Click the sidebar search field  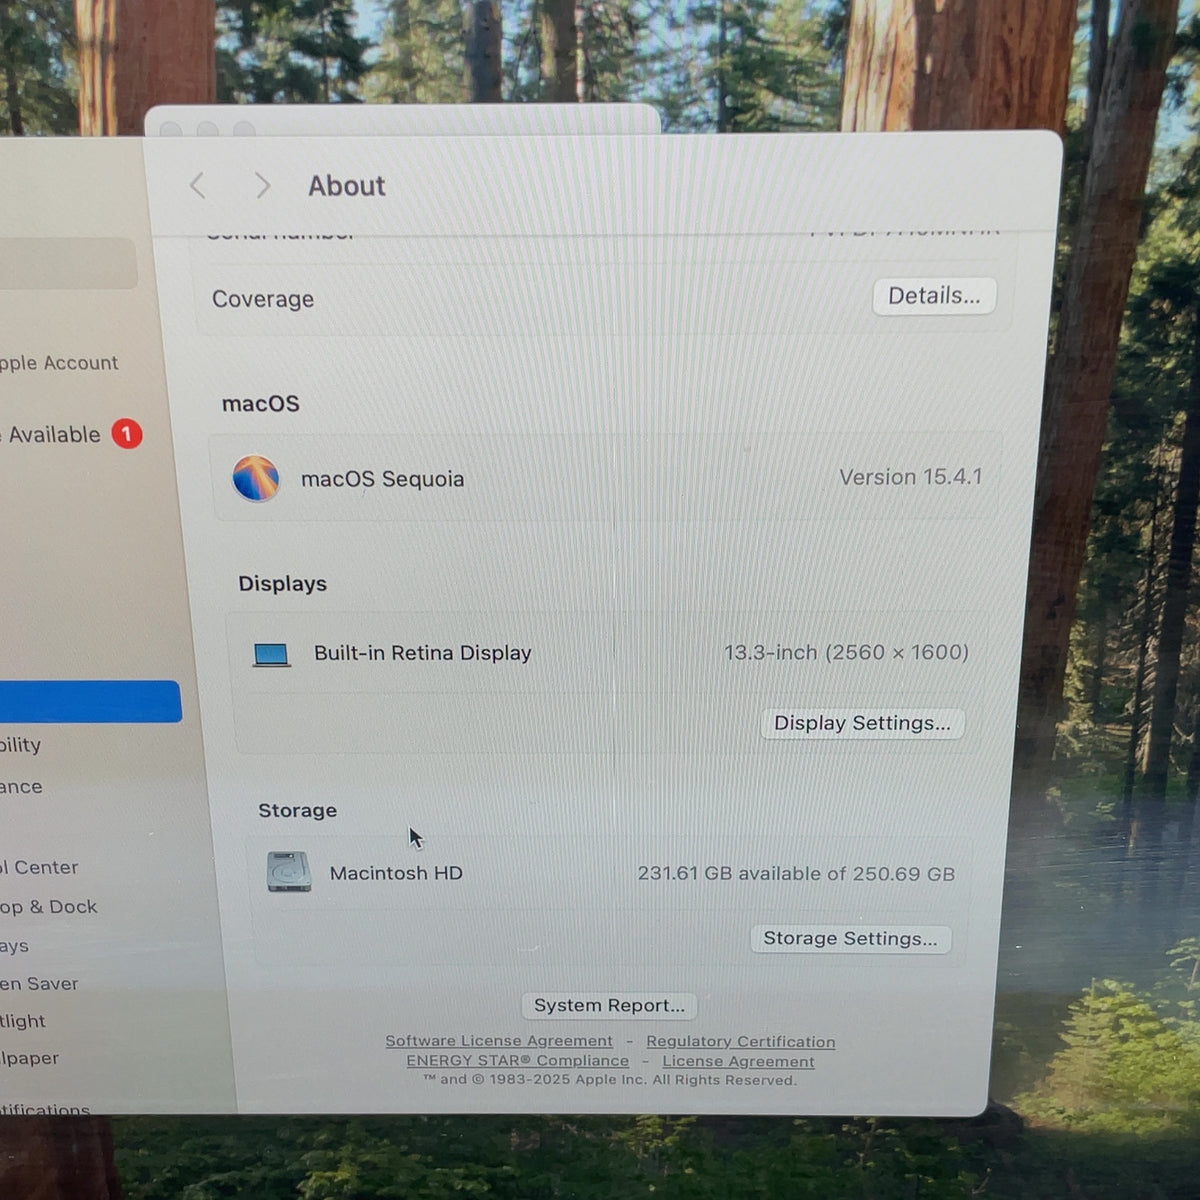(68, 263)
